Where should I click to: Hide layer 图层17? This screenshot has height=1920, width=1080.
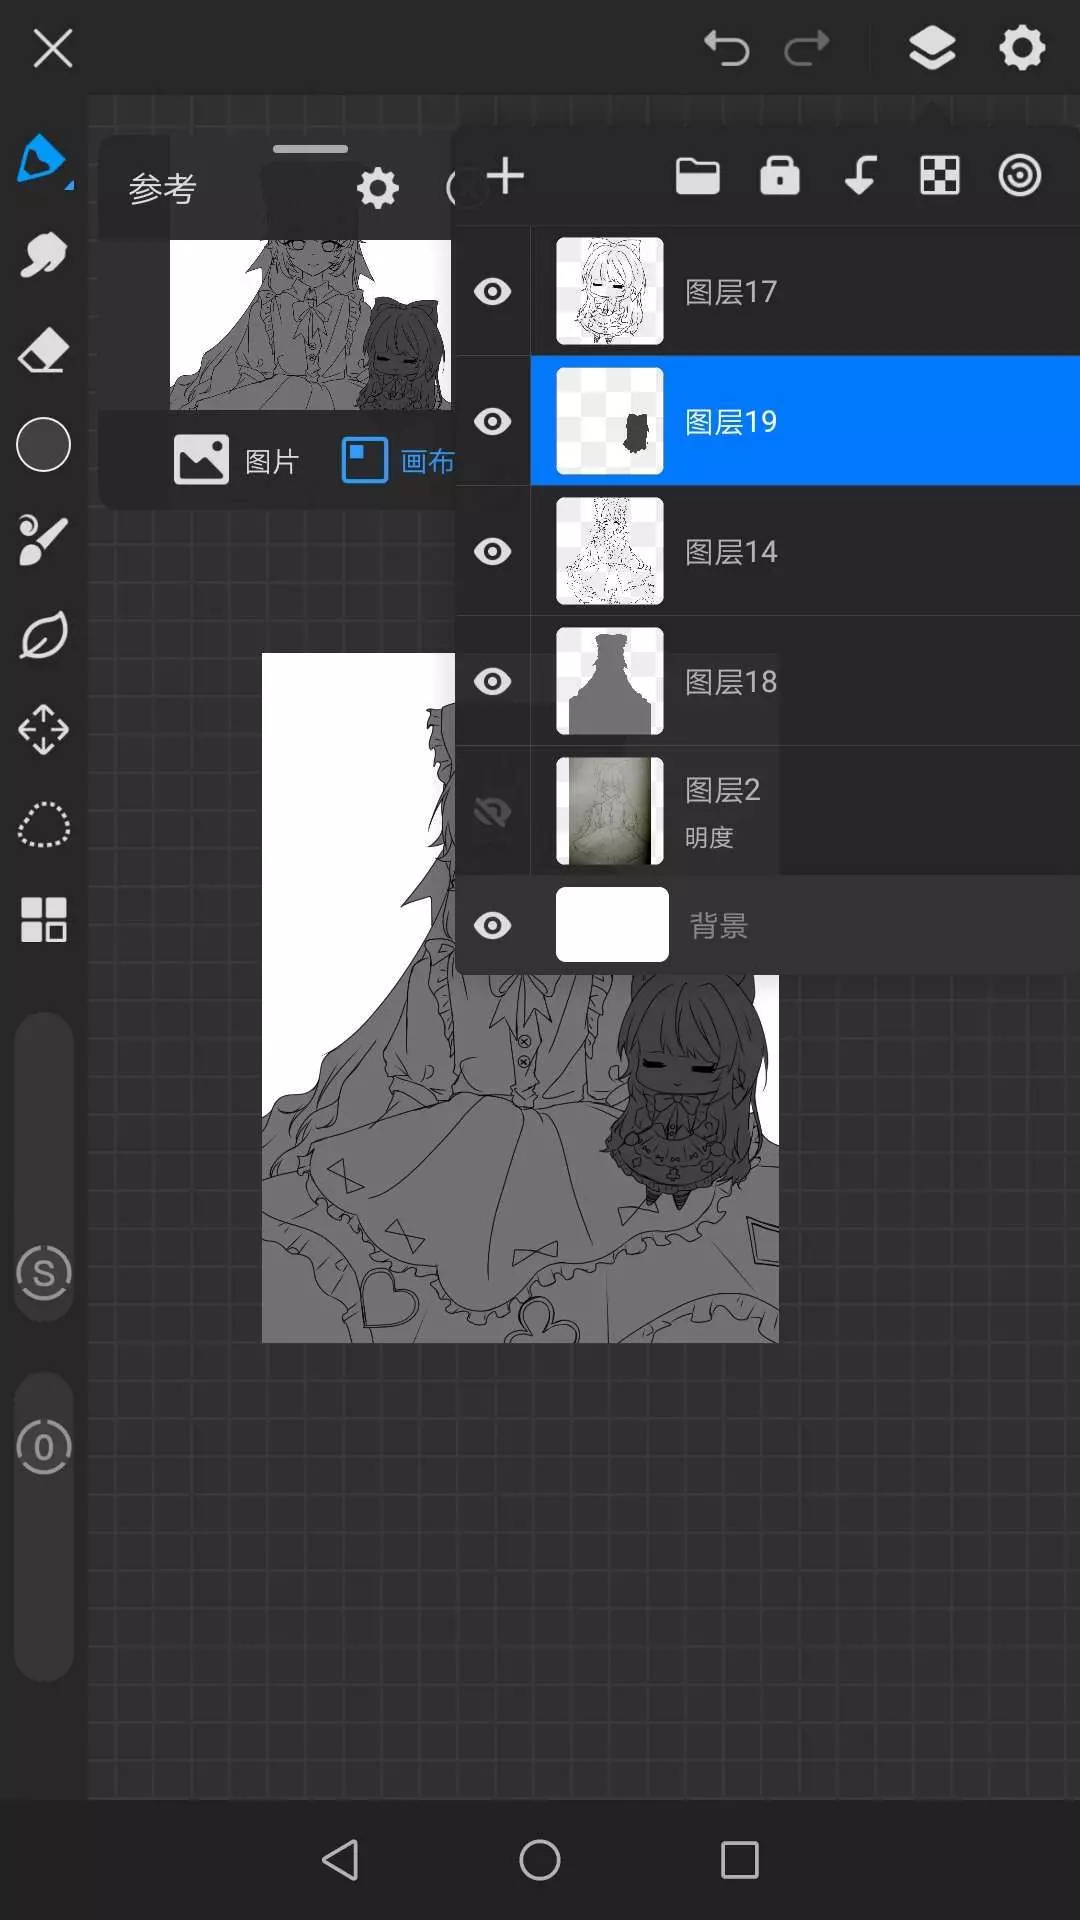coord(492,292)
